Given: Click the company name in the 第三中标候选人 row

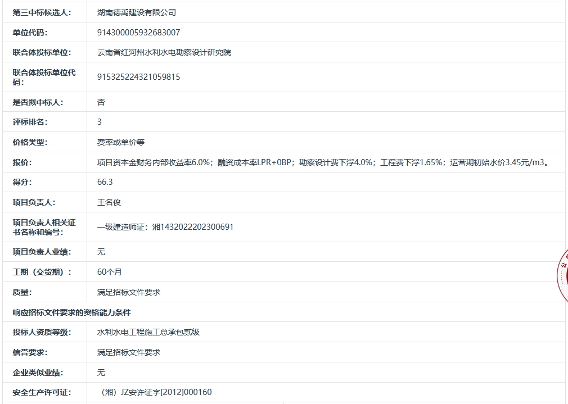Looking at the screenshot, I should point(137,13).
